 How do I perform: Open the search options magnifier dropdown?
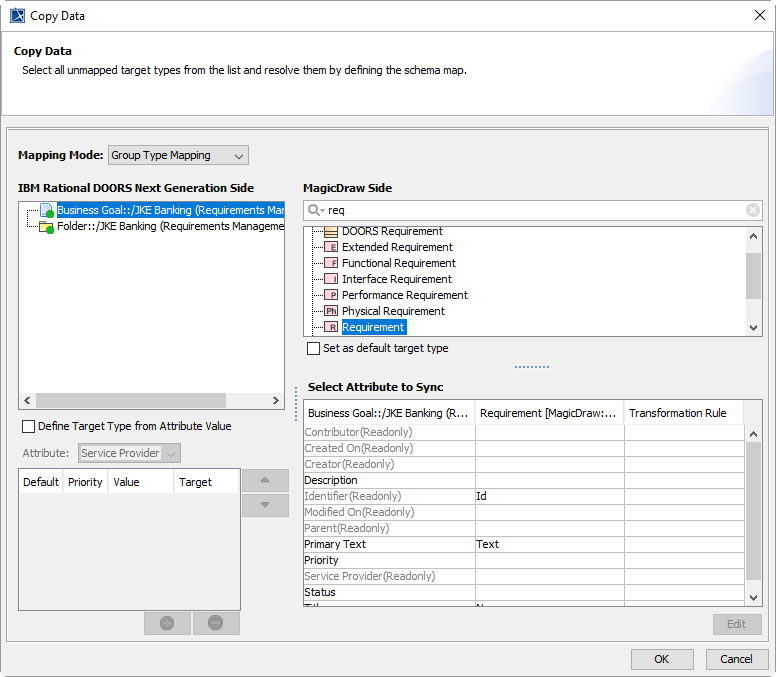[316, 210]
